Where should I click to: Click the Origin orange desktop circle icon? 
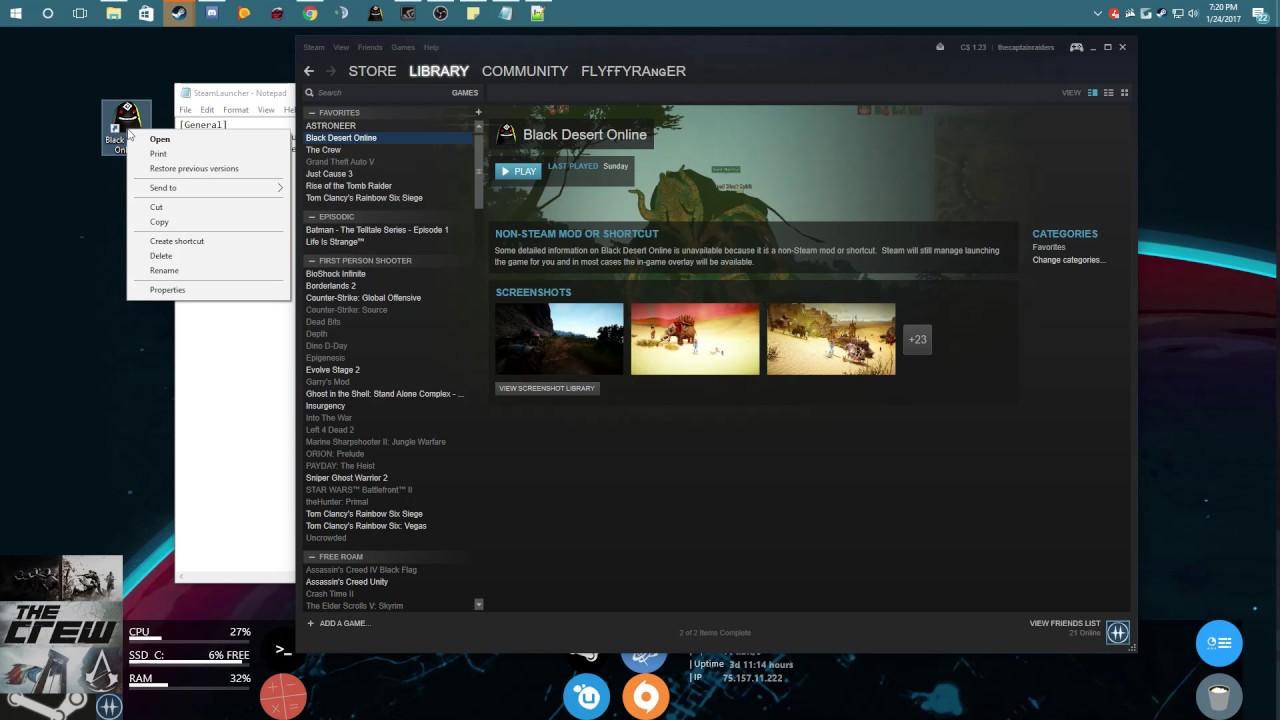646,696
